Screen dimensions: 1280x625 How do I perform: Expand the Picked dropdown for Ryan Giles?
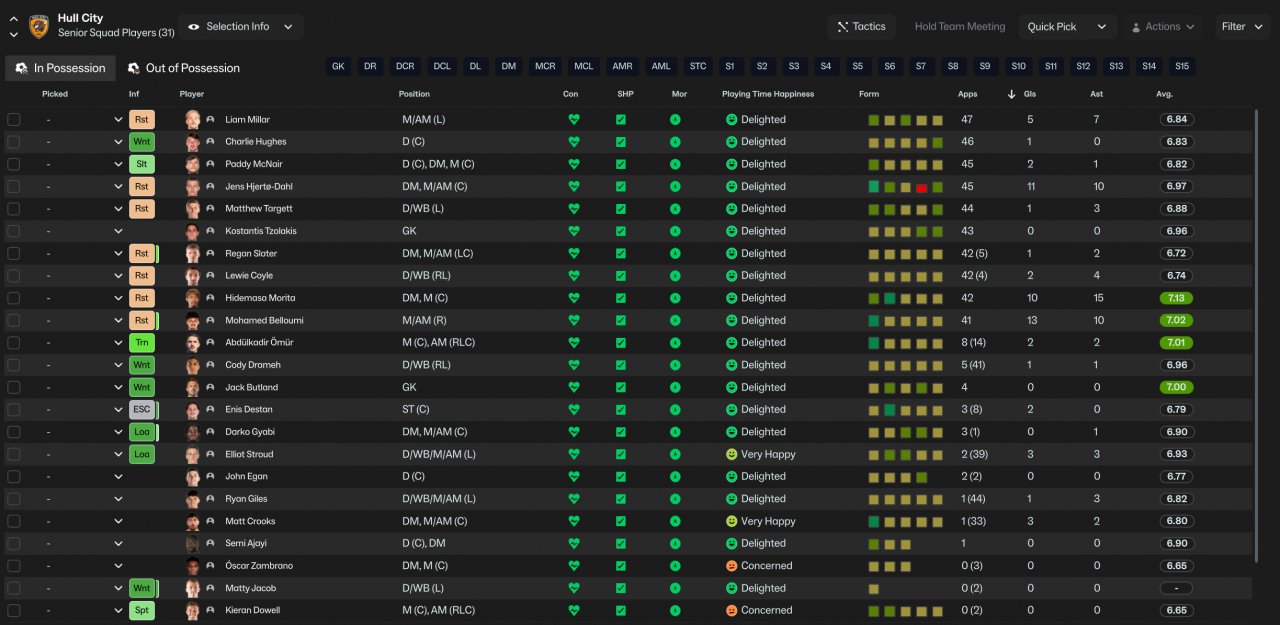[x=118, y=499]
